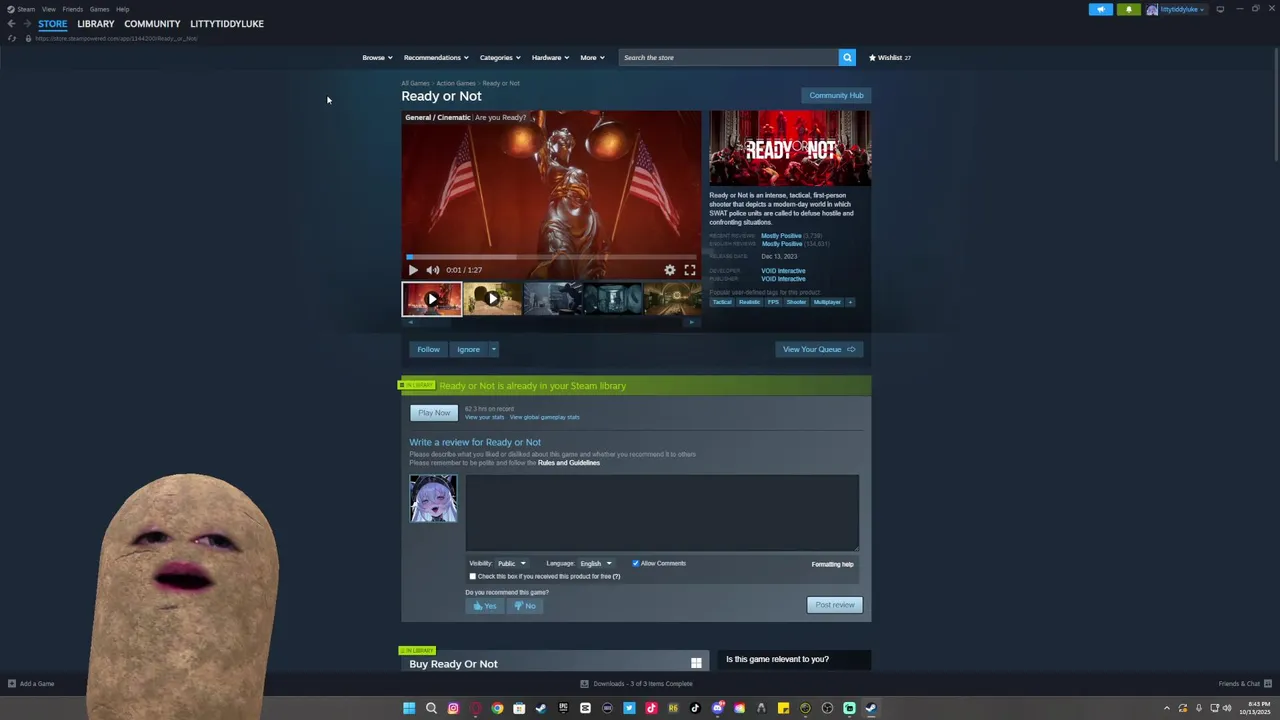Open OBS Studio from taskbar
This screenshot has height=720, width=1280.
(x=827, y=708)
